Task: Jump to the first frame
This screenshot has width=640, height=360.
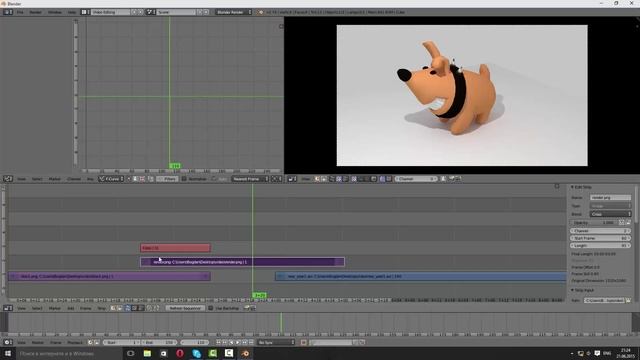Action: pos(218,342)
